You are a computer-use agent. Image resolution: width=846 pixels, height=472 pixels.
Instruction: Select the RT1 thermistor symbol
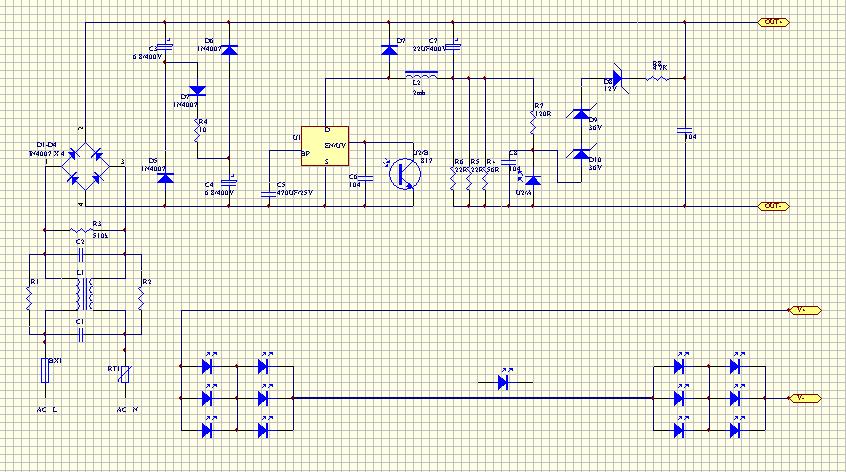(125, 375)
